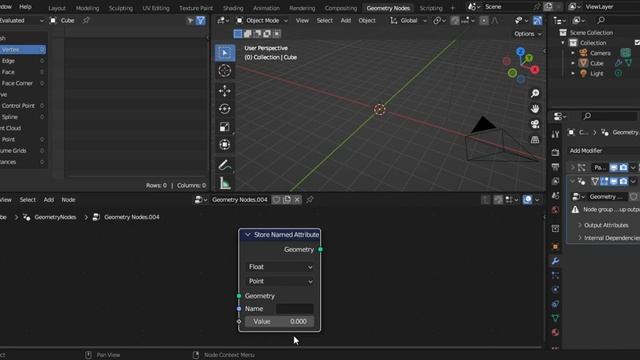This screenshot has width=640, height=360.
Task: Select the Measure tool
Action: pyautogui.click(x=224, y=183)
